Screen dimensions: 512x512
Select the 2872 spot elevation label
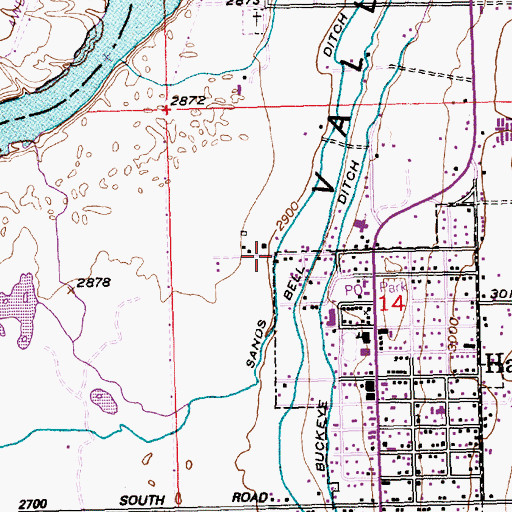(x=188, y=101)
